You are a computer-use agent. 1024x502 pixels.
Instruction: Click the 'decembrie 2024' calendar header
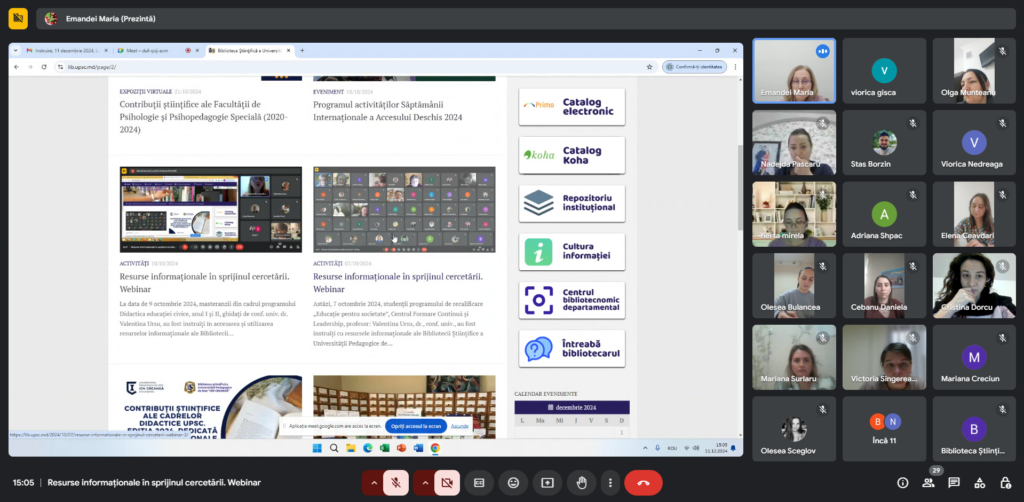click(572, 407)
